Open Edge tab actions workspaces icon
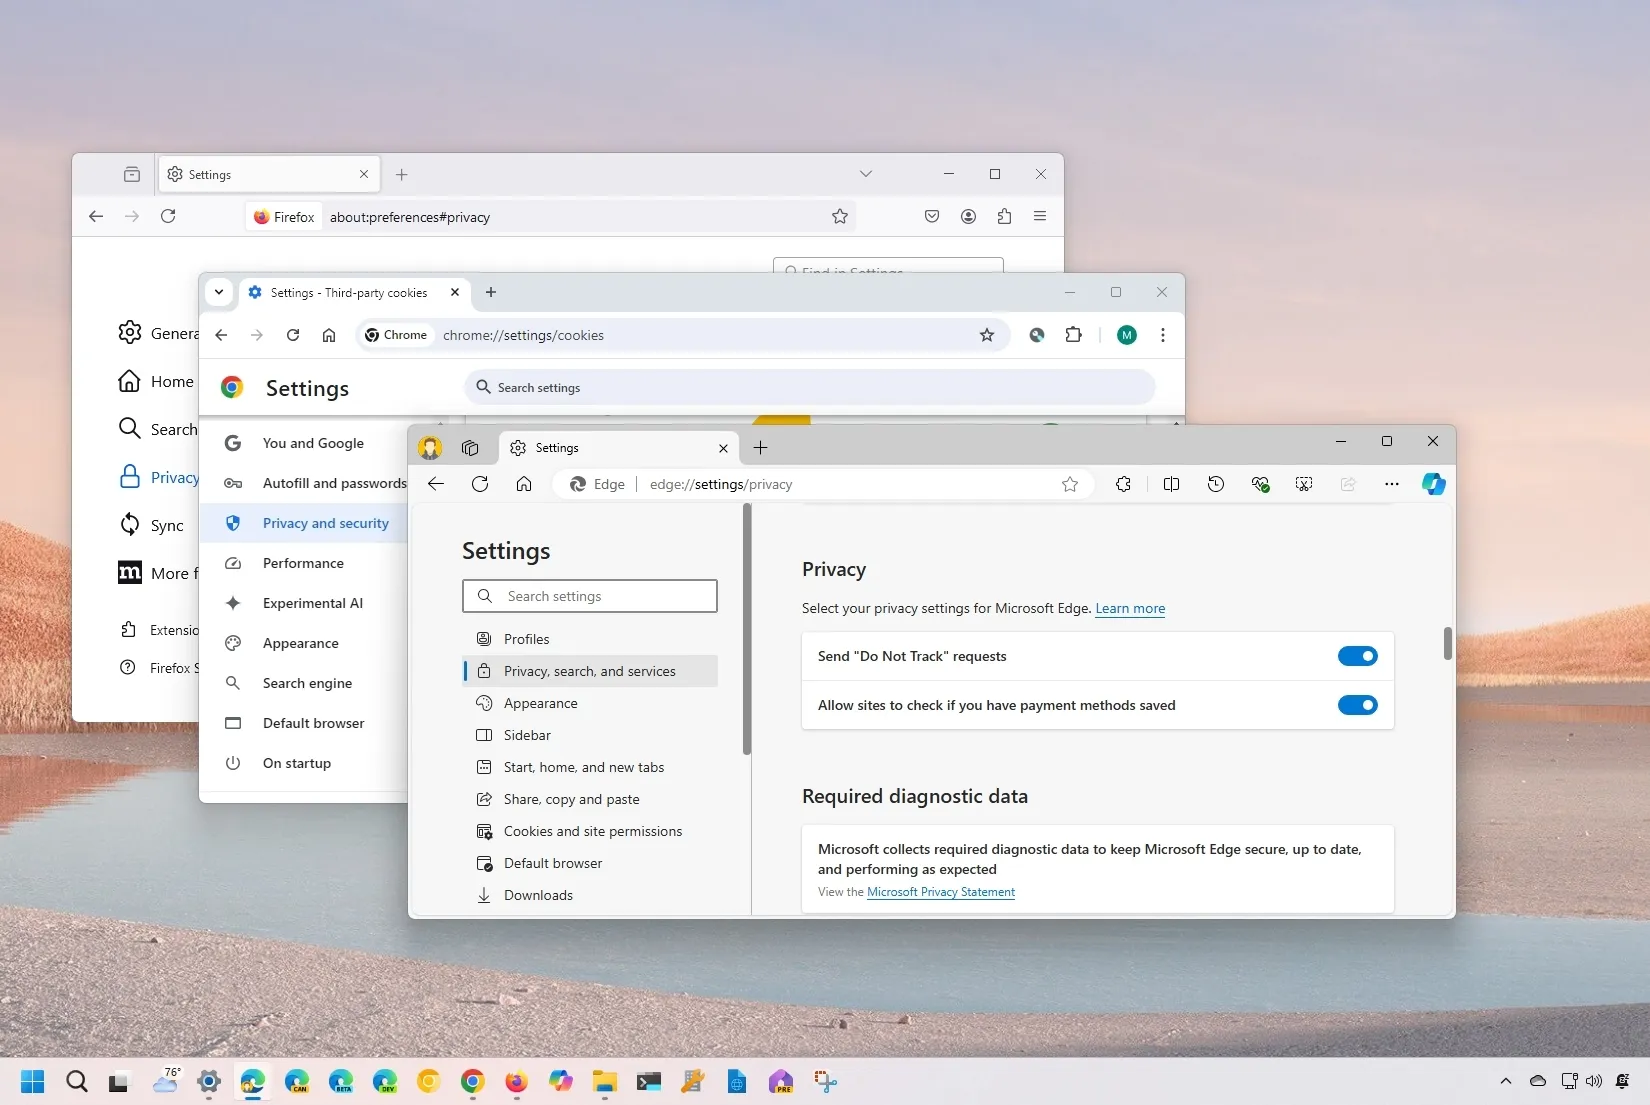Viewport: 1650px width, 1105px height. (470, 448)
